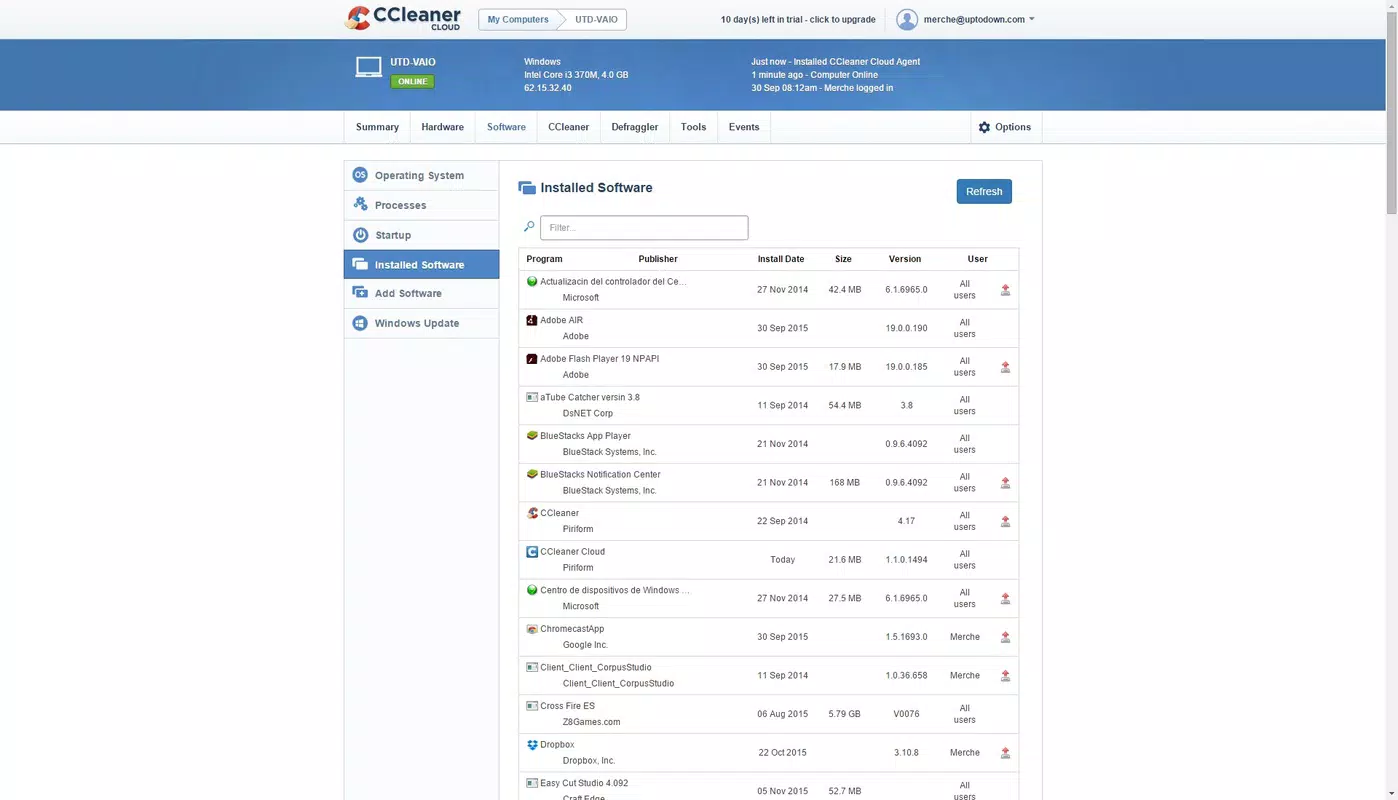Open the Defraggler tab
The height and width of the screenshot is (800, 1398).
(635, 127)
